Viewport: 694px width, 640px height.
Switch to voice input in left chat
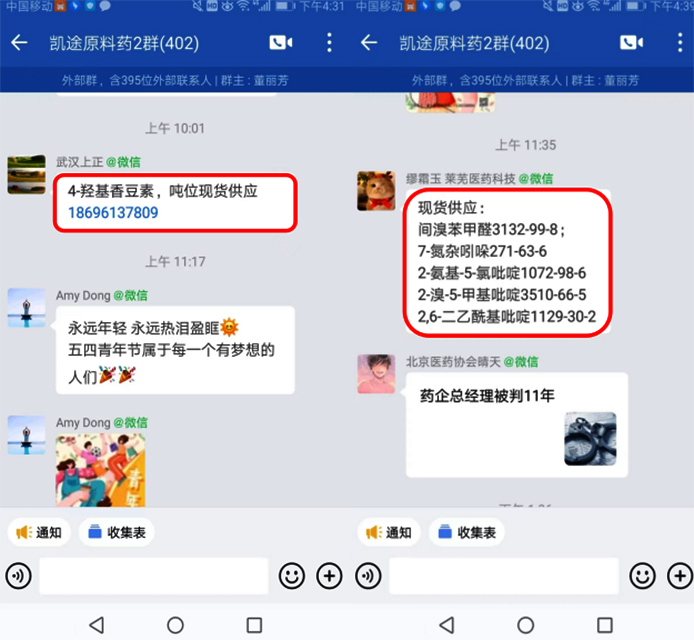[18, 576]
